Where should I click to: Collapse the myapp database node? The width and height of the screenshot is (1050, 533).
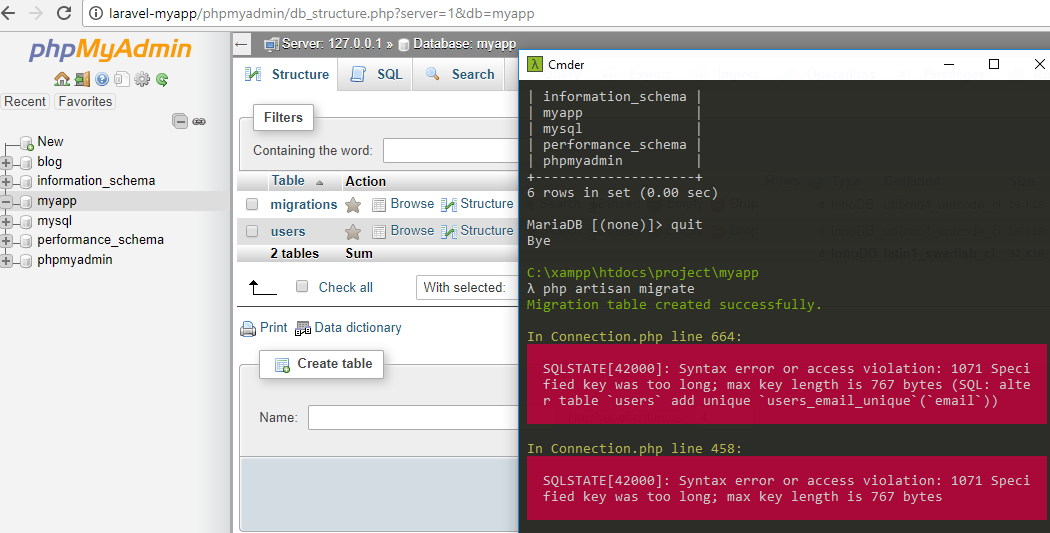[7, 201]
